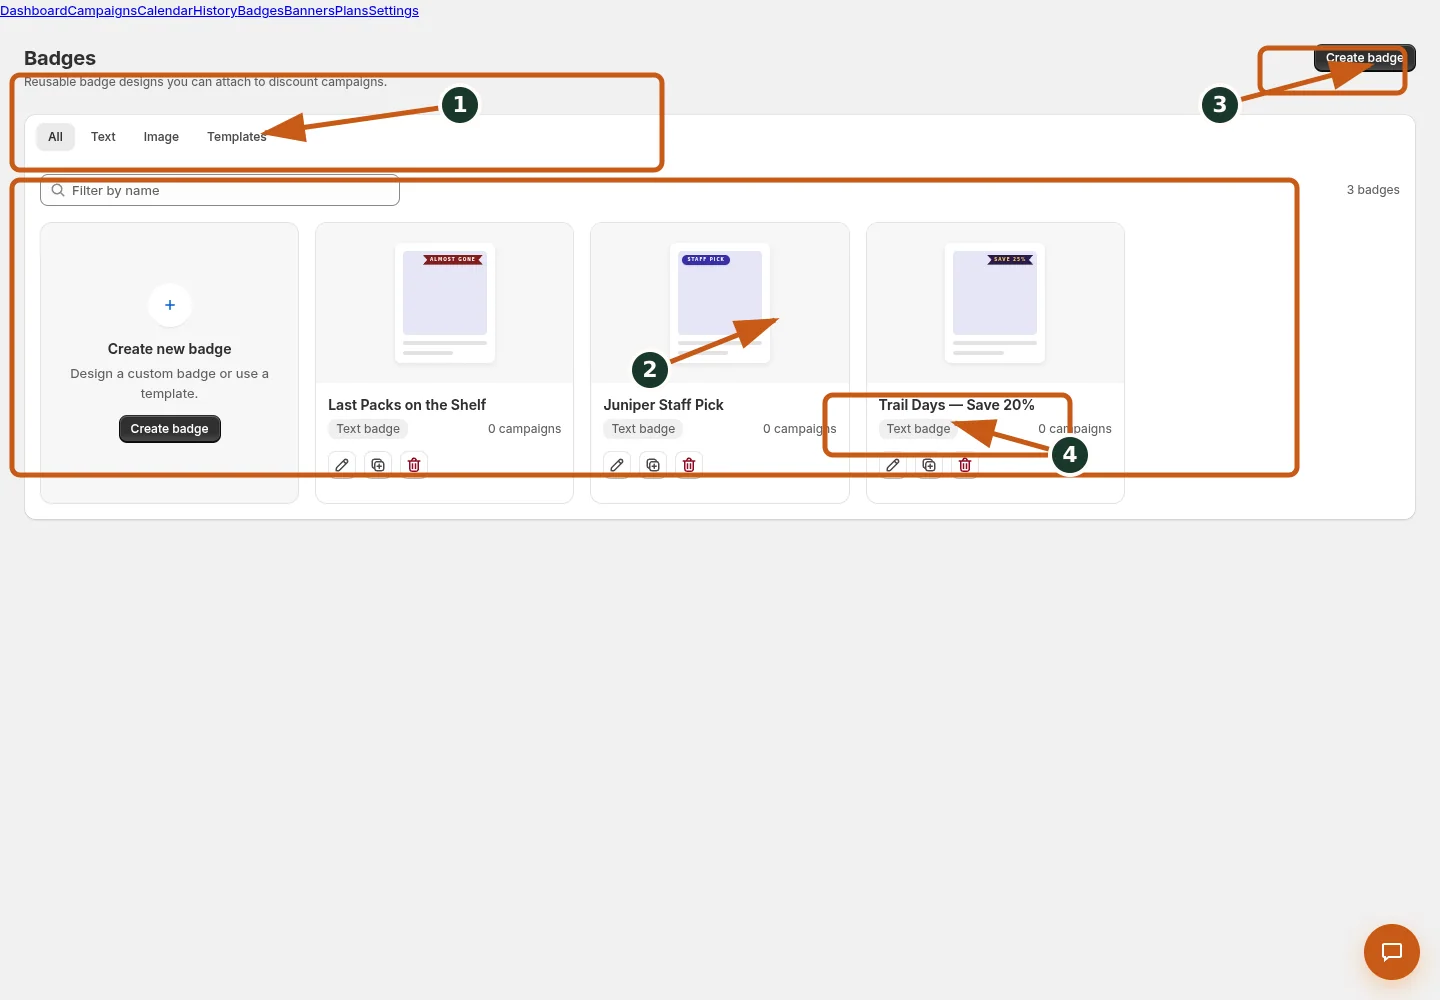Click the Juniper Staff Pick title
Screen dimensions: 1440x1000
663,405
